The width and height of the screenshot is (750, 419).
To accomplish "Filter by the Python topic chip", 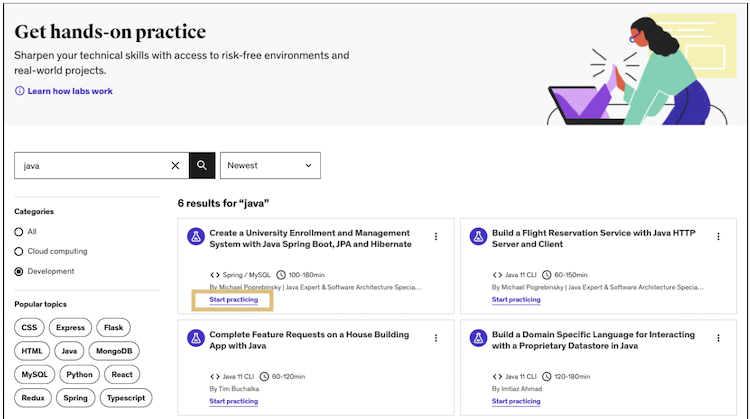I will pos(79,374).
